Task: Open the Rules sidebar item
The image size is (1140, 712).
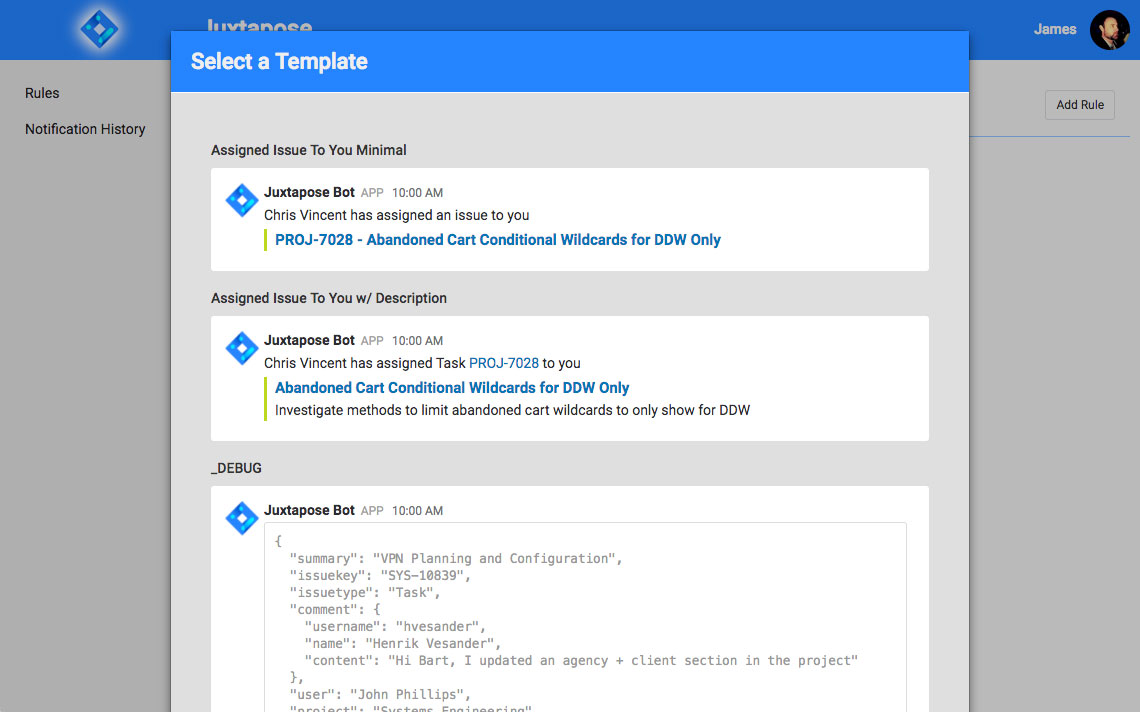Action: coord(42,93)
